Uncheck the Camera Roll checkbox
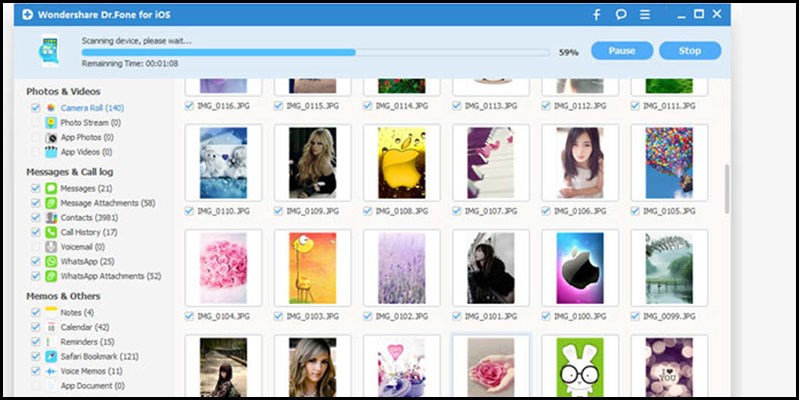The width and height of the screenshot is (800, 400). (35, 108)
